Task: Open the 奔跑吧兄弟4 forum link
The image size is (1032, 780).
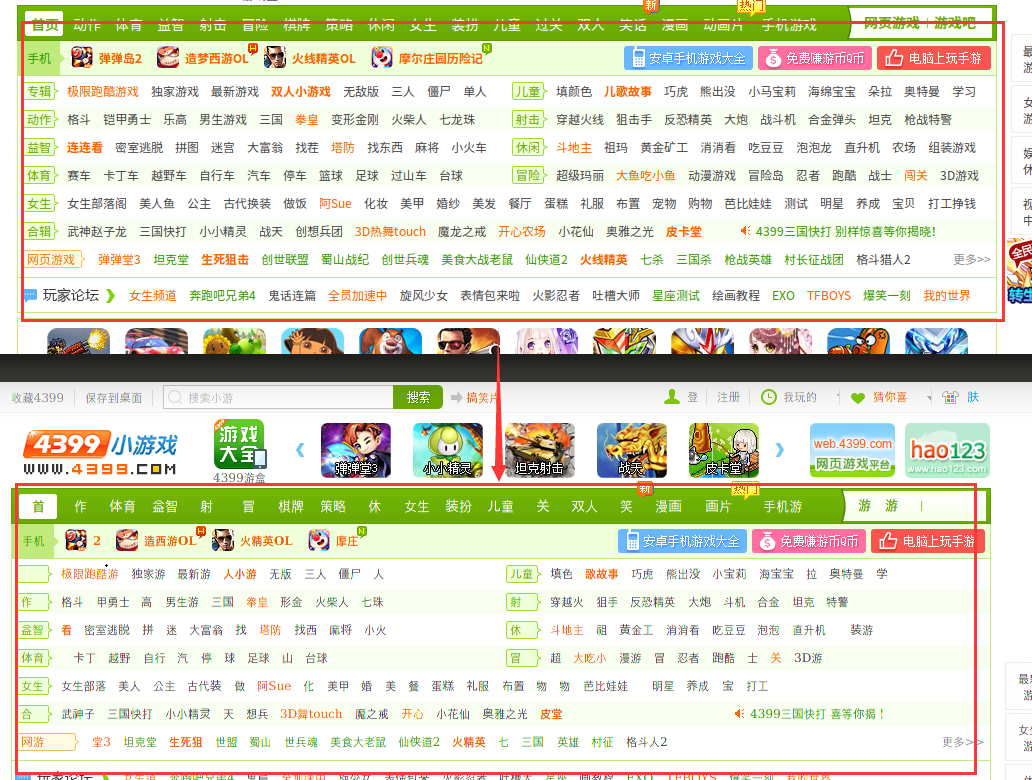Action: click(x=222, y=296)
